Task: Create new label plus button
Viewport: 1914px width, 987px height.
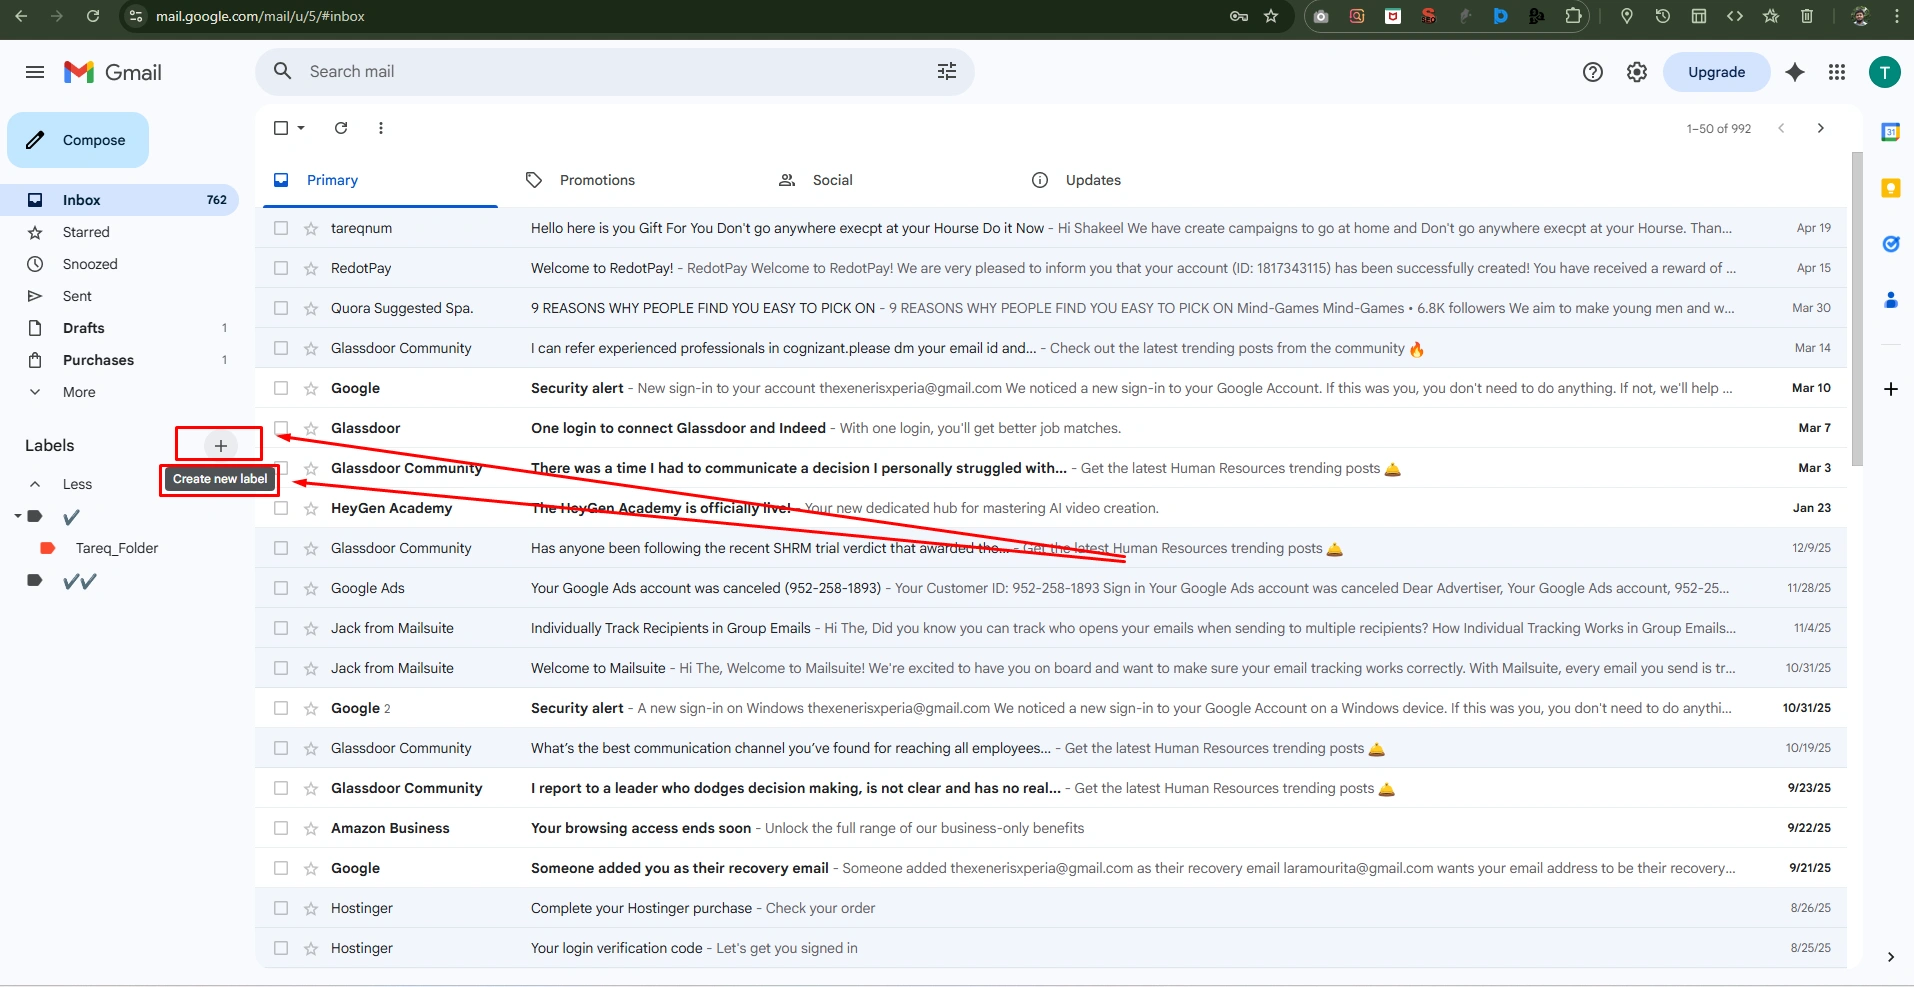Action: pyautogui.click(x=221, y=446)
